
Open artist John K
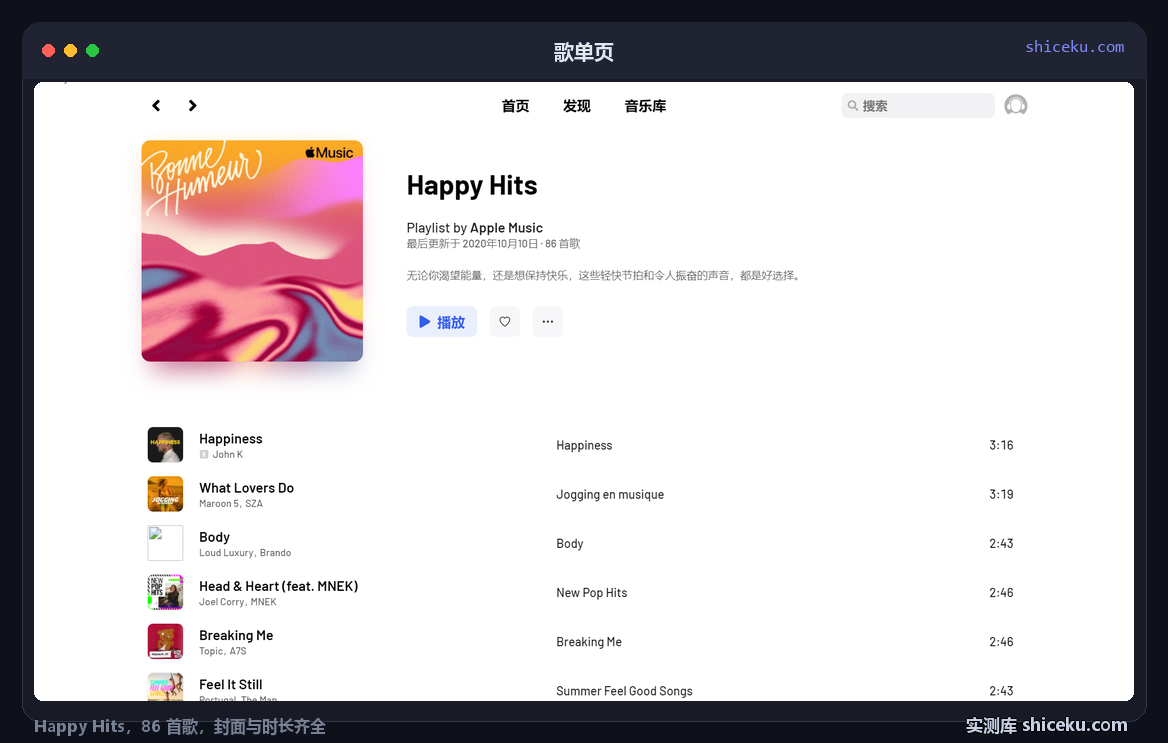pos(228,455)
